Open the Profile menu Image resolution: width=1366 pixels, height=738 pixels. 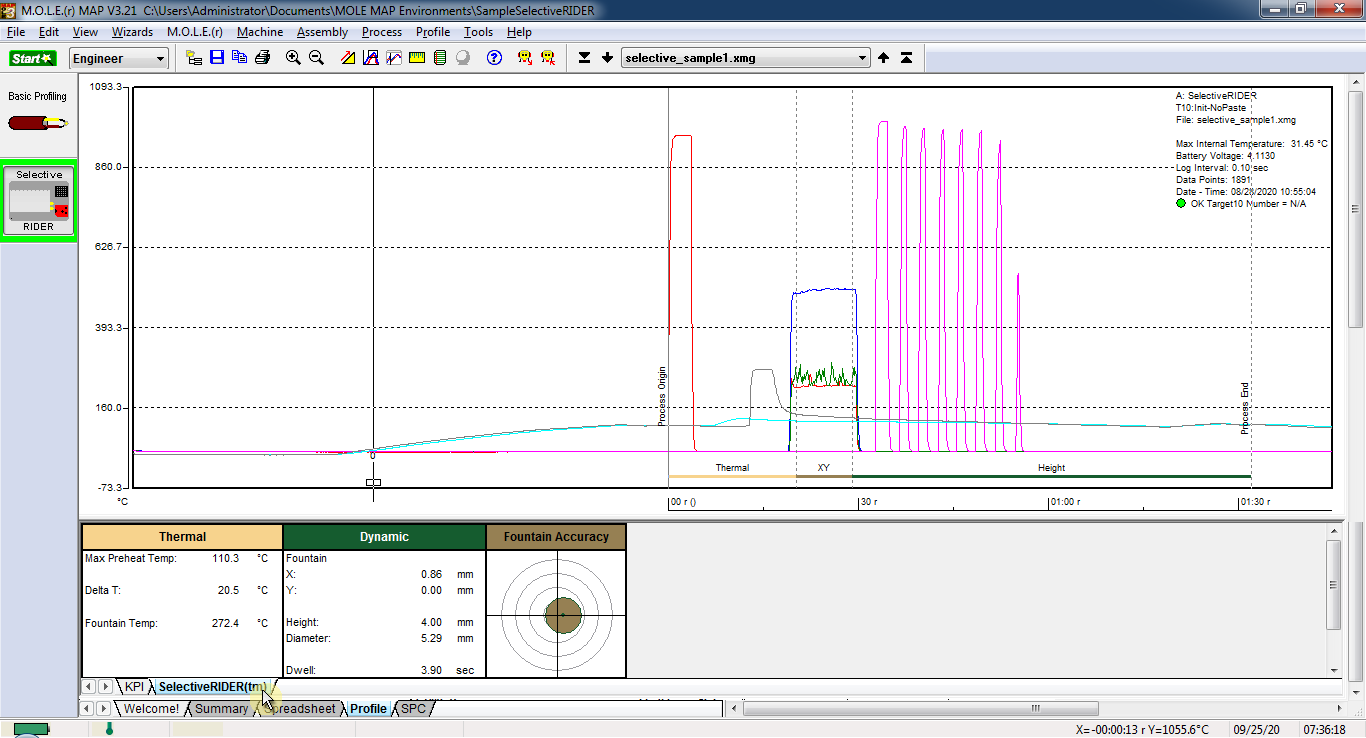point(433,32)
